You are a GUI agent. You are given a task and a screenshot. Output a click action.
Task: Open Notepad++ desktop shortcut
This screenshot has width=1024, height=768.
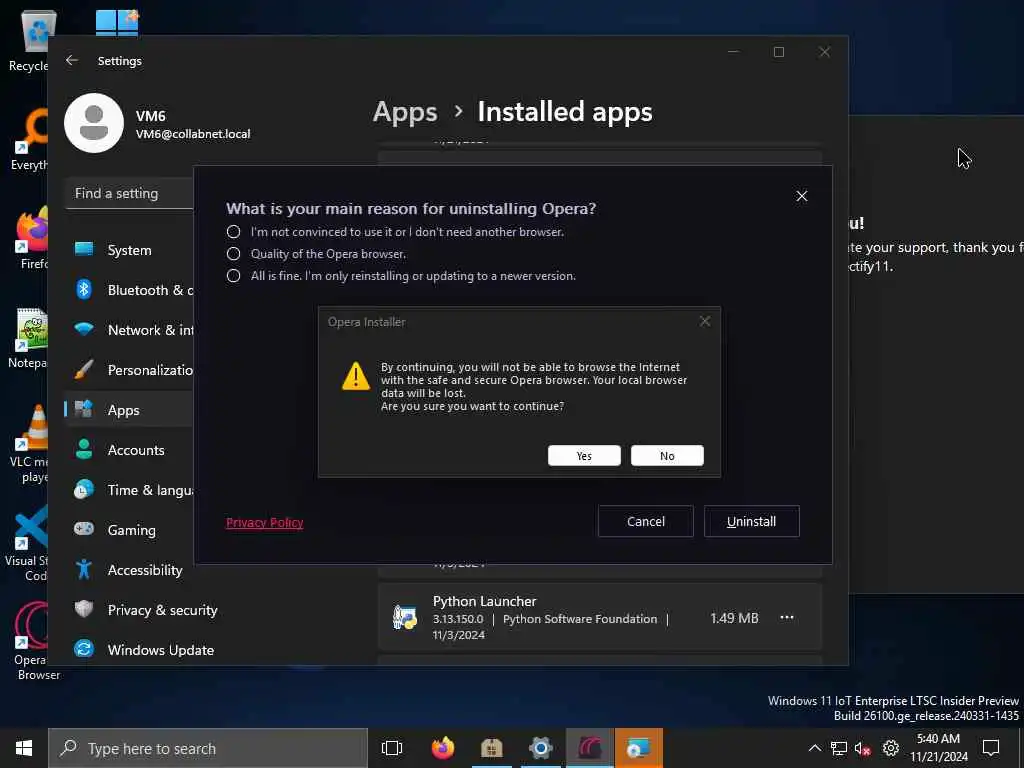point(29,338)
